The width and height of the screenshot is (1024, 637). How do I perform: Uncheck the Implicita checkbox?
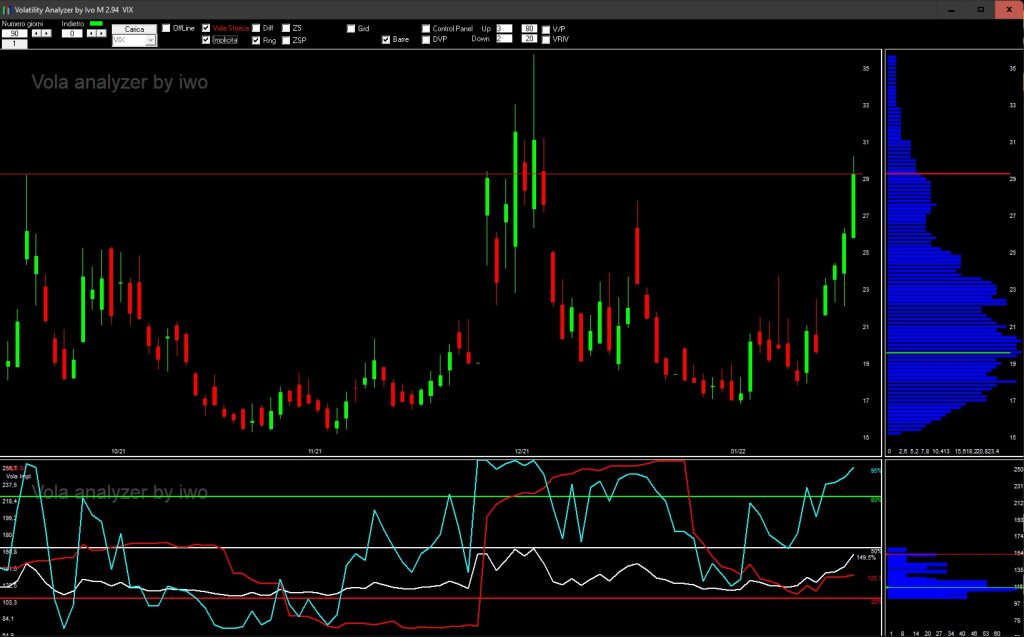206,40
